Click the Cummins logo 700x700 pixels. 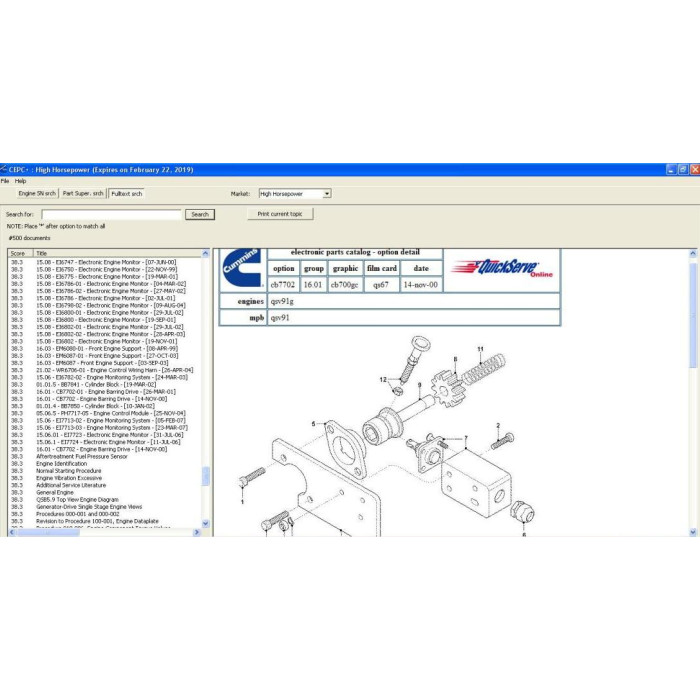(242, 268)
